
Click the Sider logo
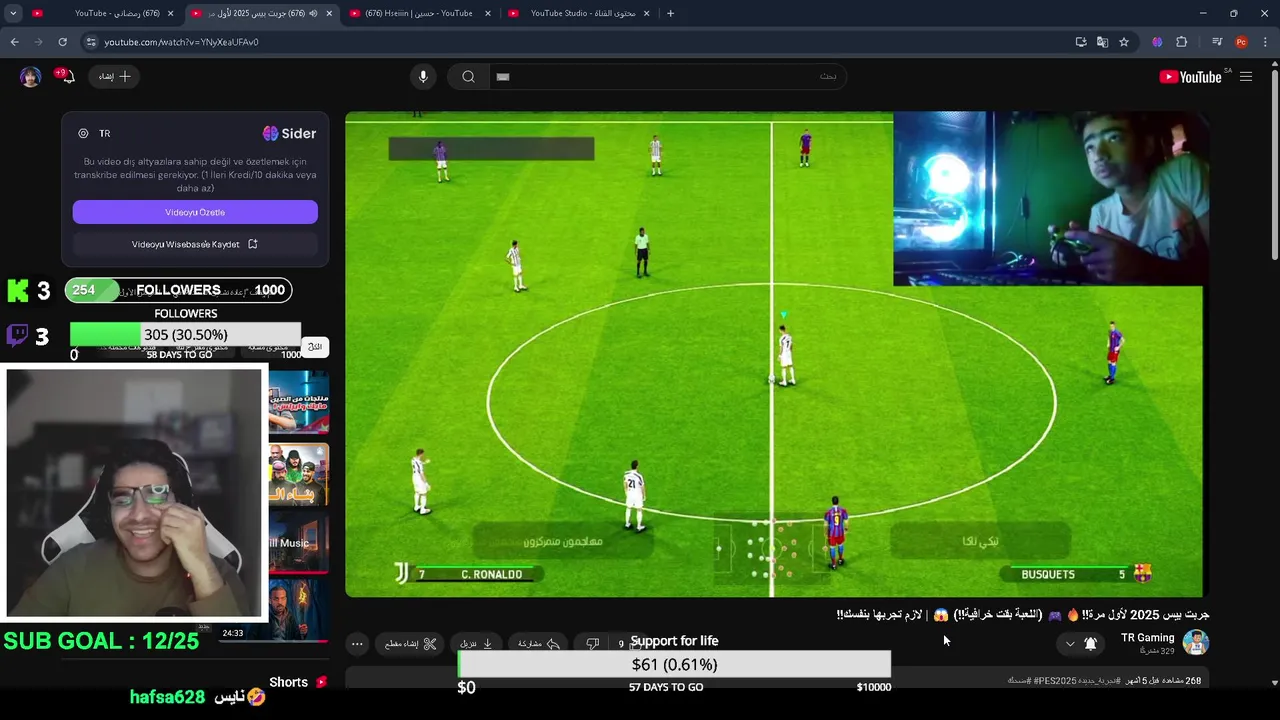289,133
